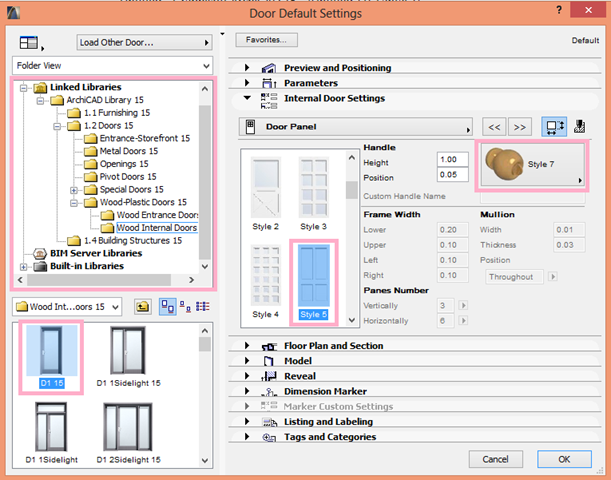611x480 pixels.
Task: Expand the Special Doors 15 folder
Action: tap(74, 190)
